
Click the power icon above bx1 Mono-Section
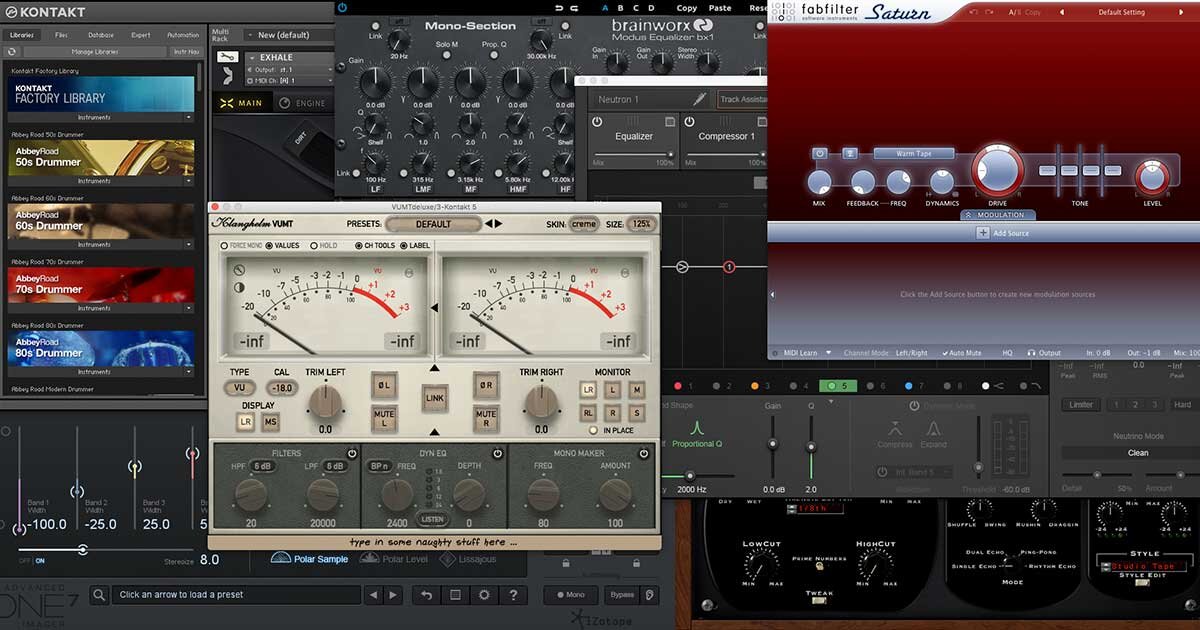pos(343,7)
